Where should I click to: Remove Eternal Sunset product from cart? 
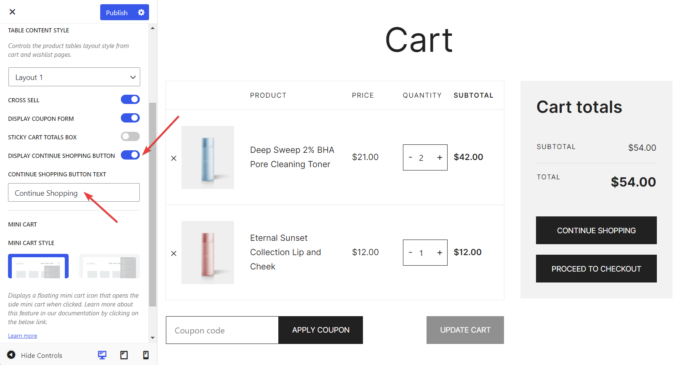pyautogui.click(x=173, y=253)
